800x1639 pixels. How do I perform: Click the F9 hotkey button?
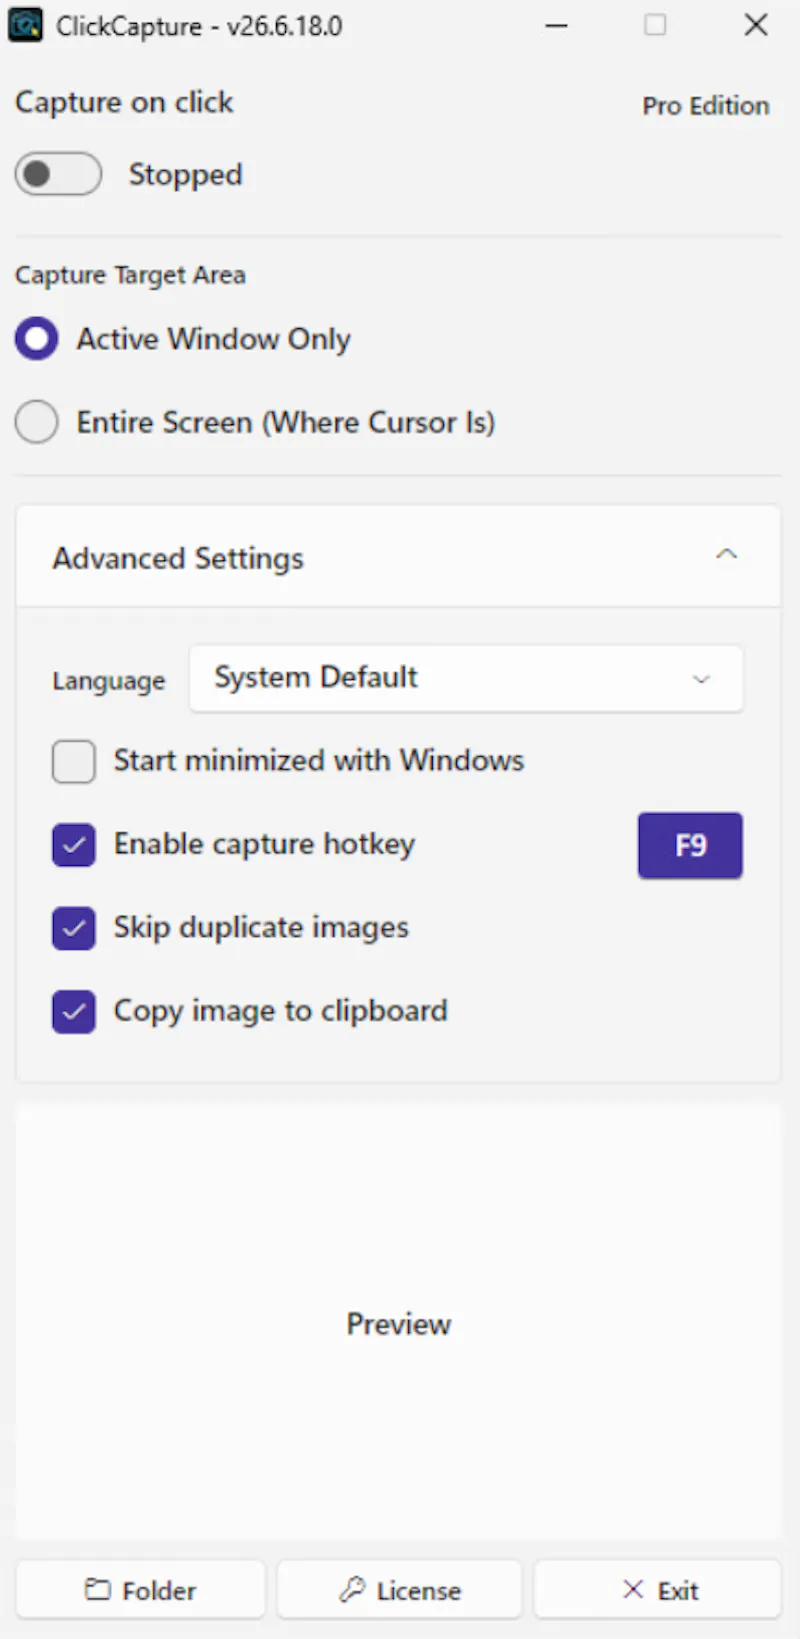click(690, 845)
